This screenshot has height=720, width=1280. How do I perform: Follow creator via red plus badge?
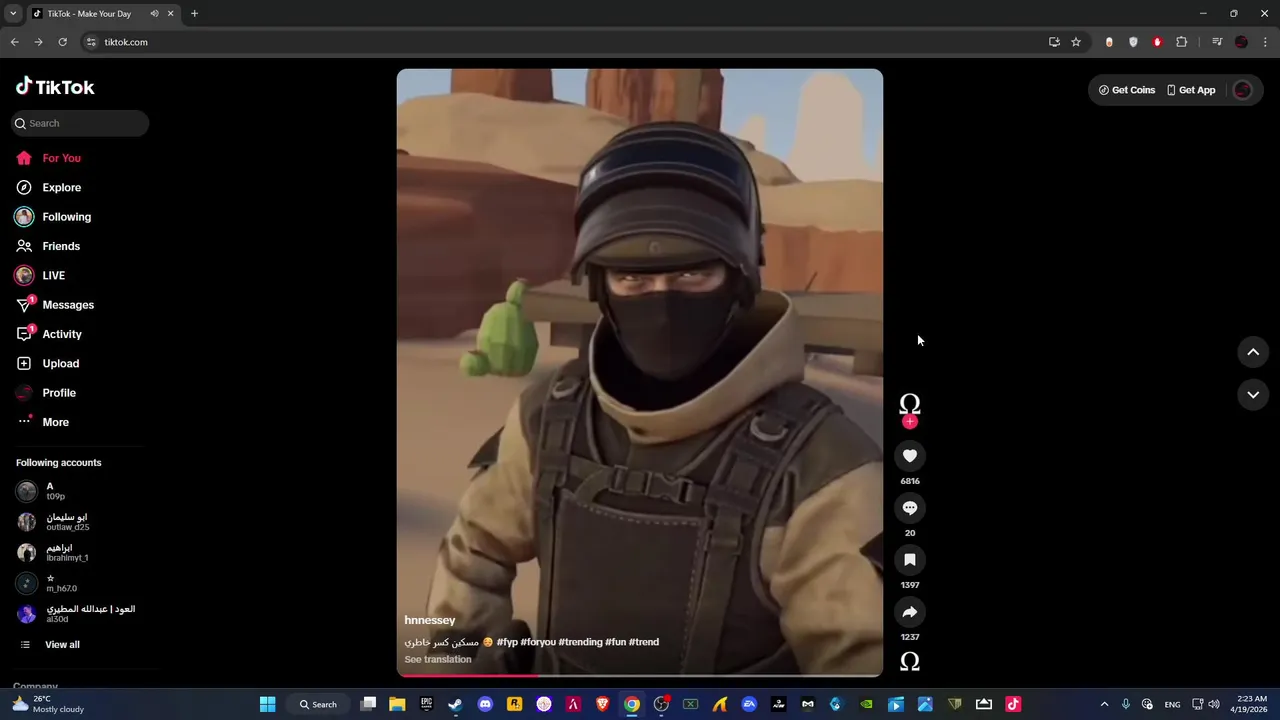(909, 421)
